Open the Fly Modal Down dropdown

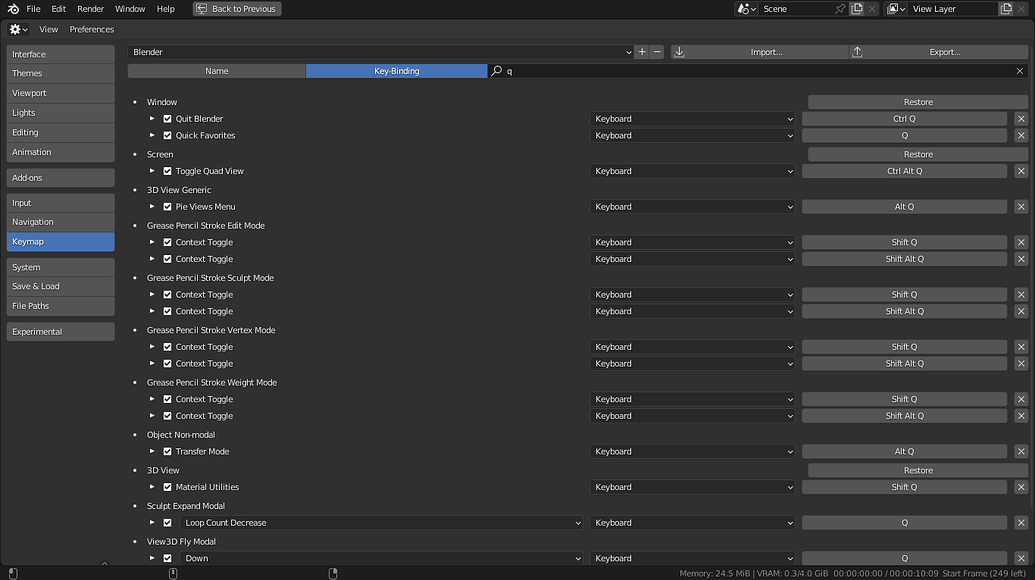381,558
